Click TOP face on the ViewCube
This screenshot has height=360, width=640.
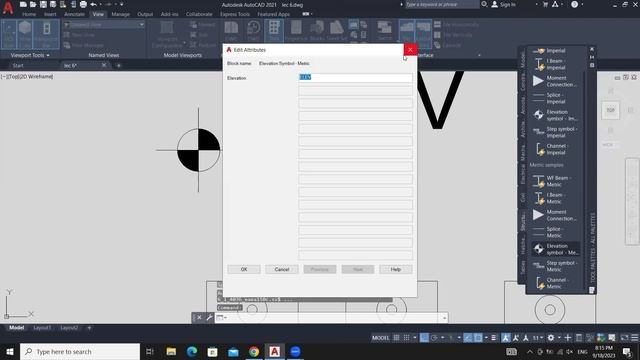pyautogui.click(x=611, y=110)
